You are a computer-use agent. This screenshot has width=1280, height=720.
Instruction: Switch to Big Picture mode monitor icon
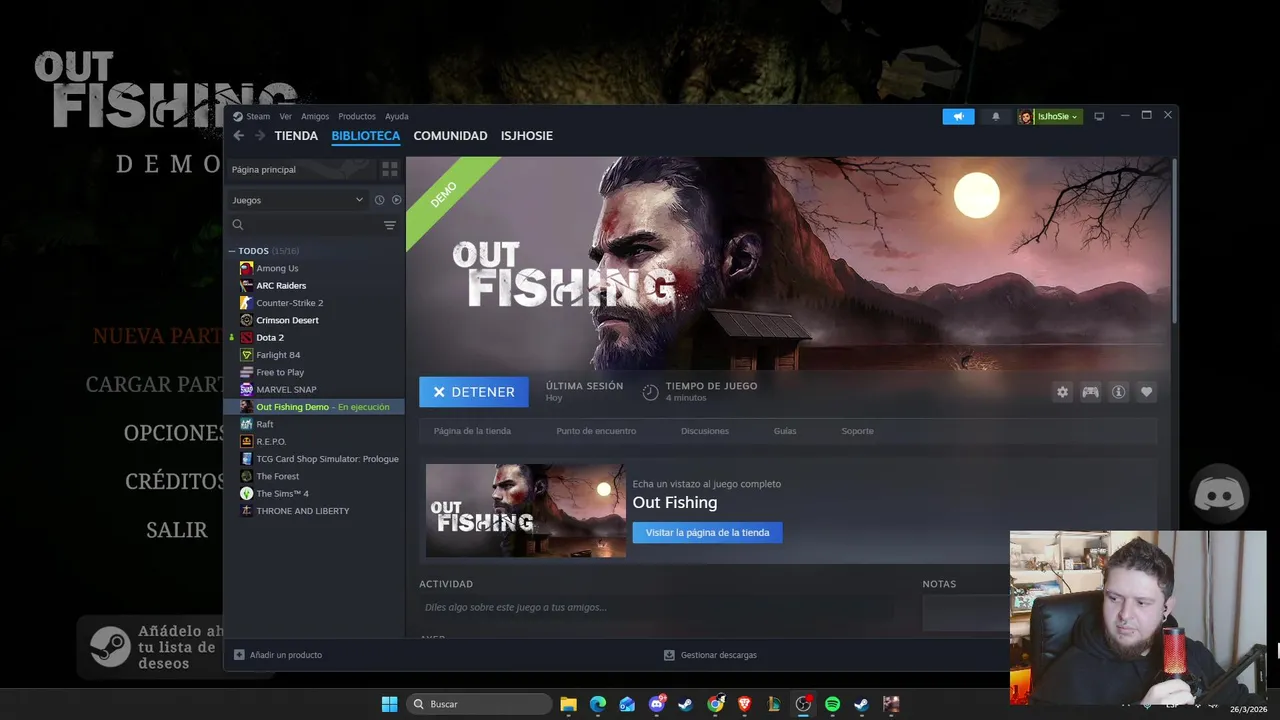[1099, 116]
